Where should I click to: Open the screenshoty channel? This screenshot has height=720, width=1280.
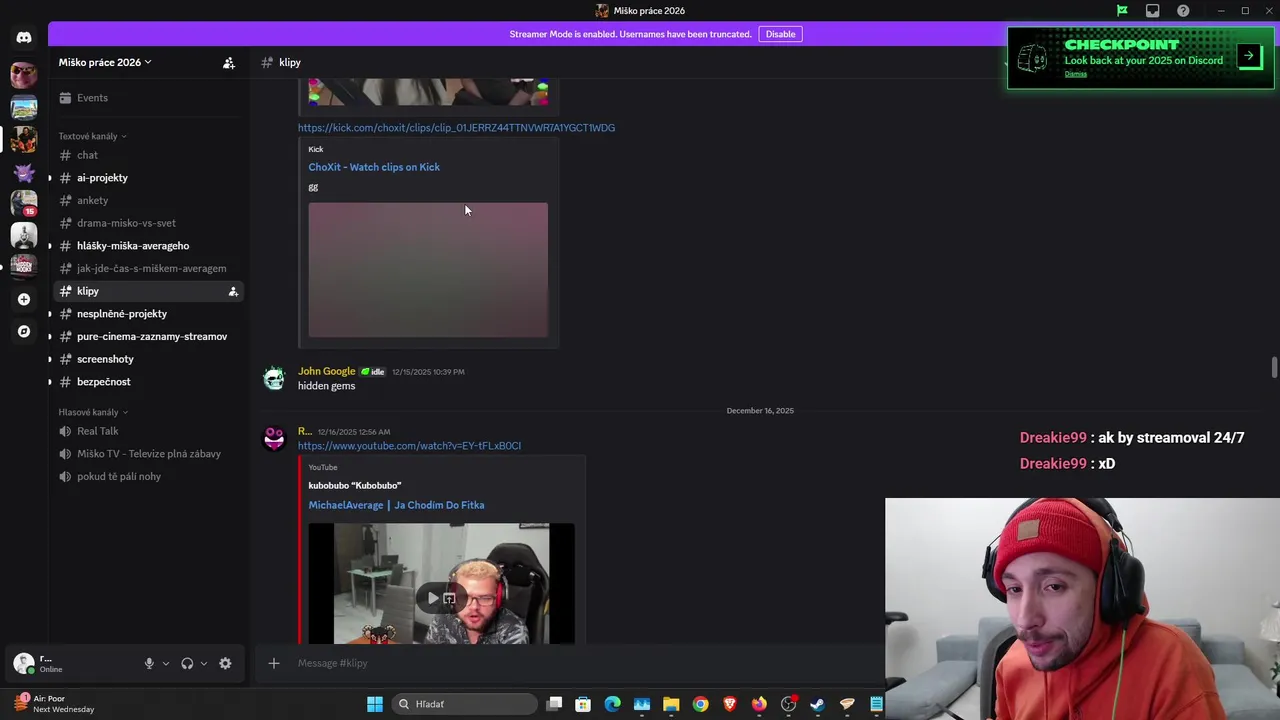pos(148,359)
